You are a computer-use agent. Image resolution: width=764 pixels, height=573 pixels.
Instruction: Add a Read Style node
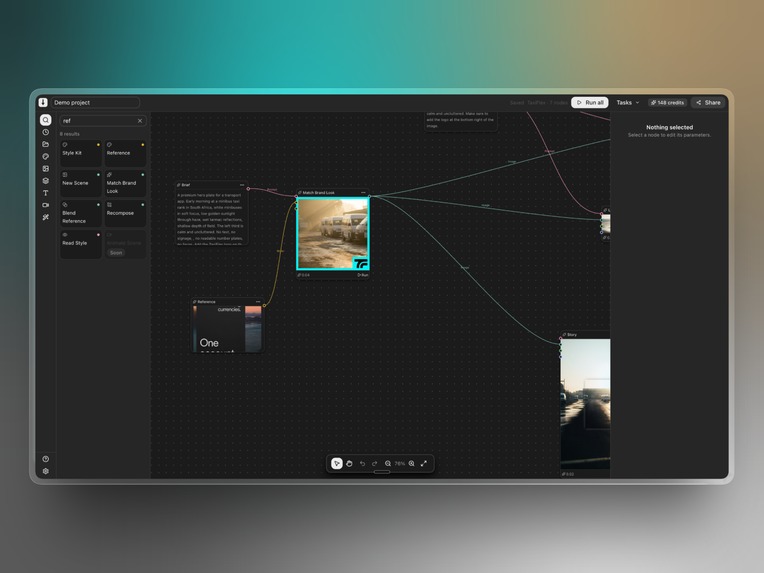tap(81, 244)
